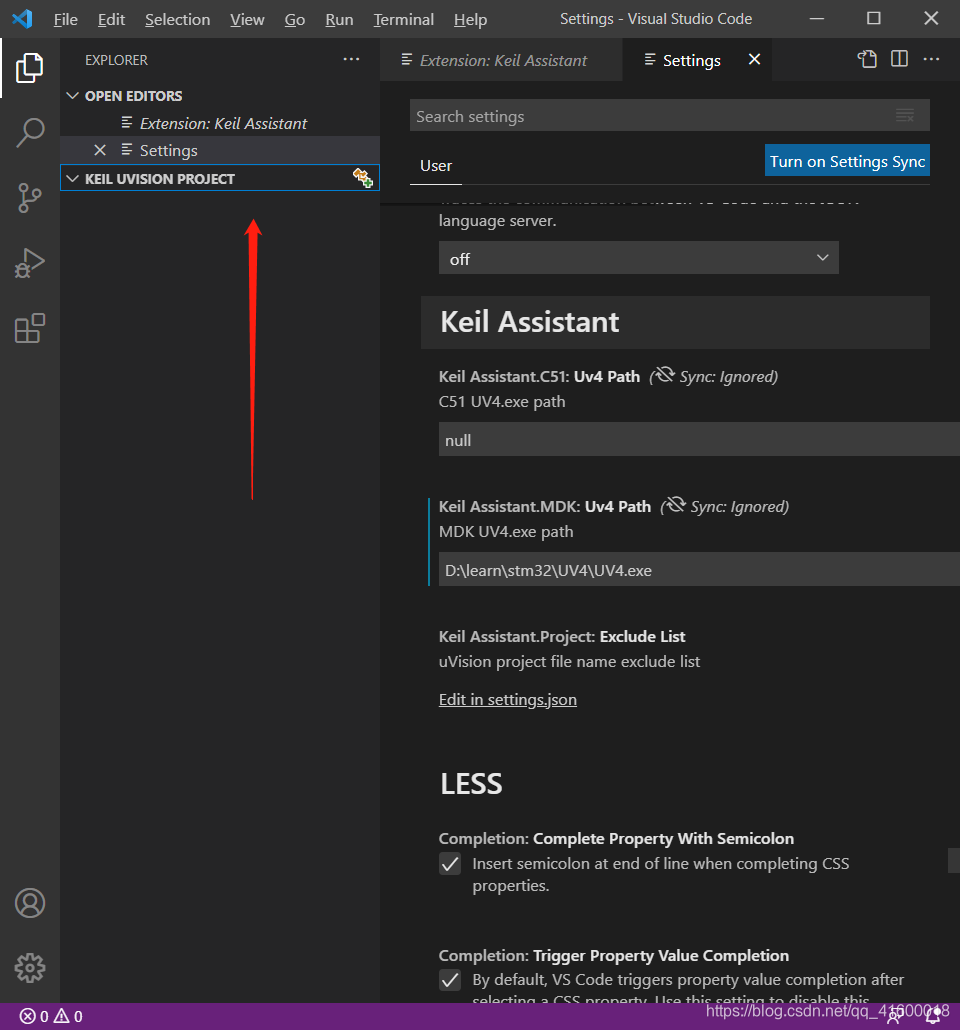Image resolution: width=960 pixels, height=1030 pixels.
Task: Open the Edit menu
Action: [111, 20]
